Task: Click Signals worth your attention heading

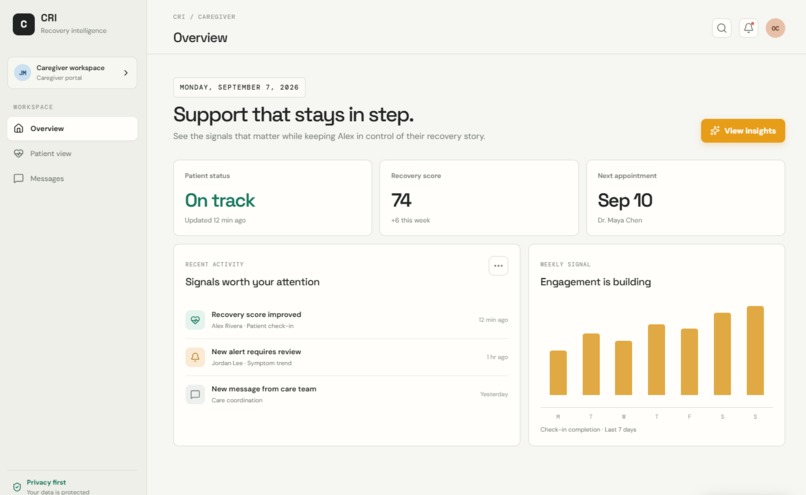Action: [252, 282]
